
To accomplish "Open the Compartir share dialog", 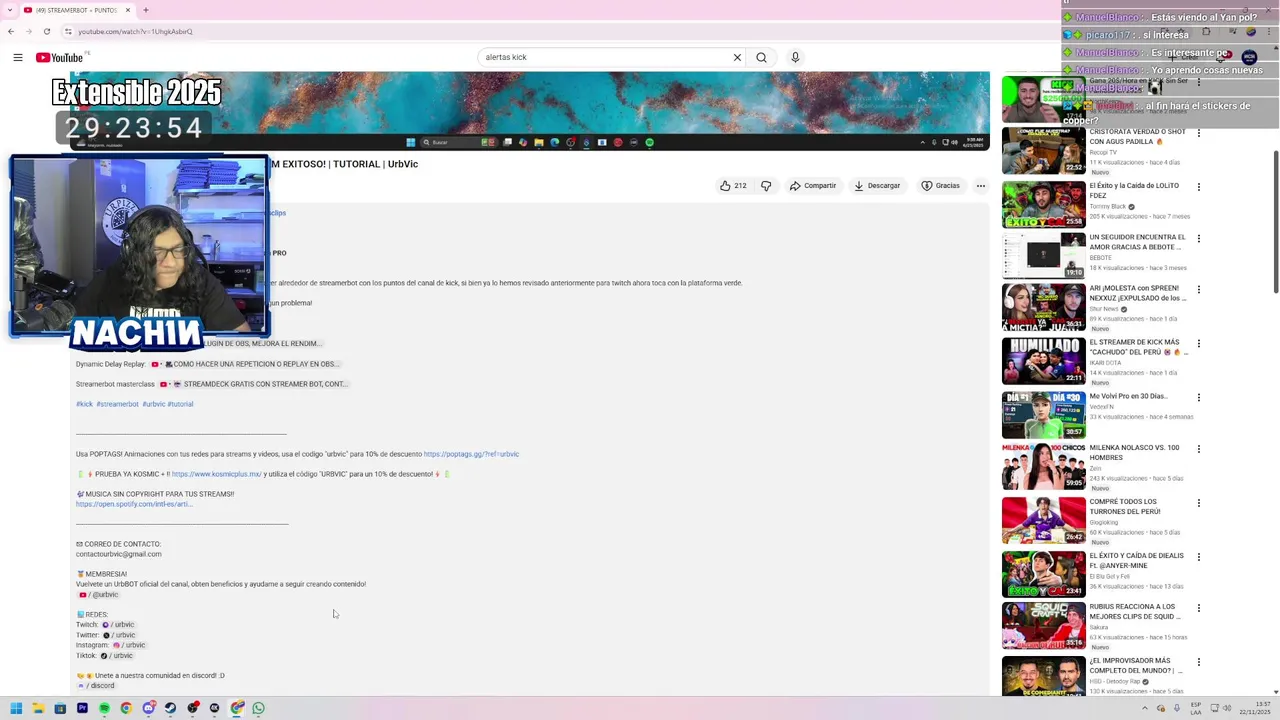I will pos(812,185).
